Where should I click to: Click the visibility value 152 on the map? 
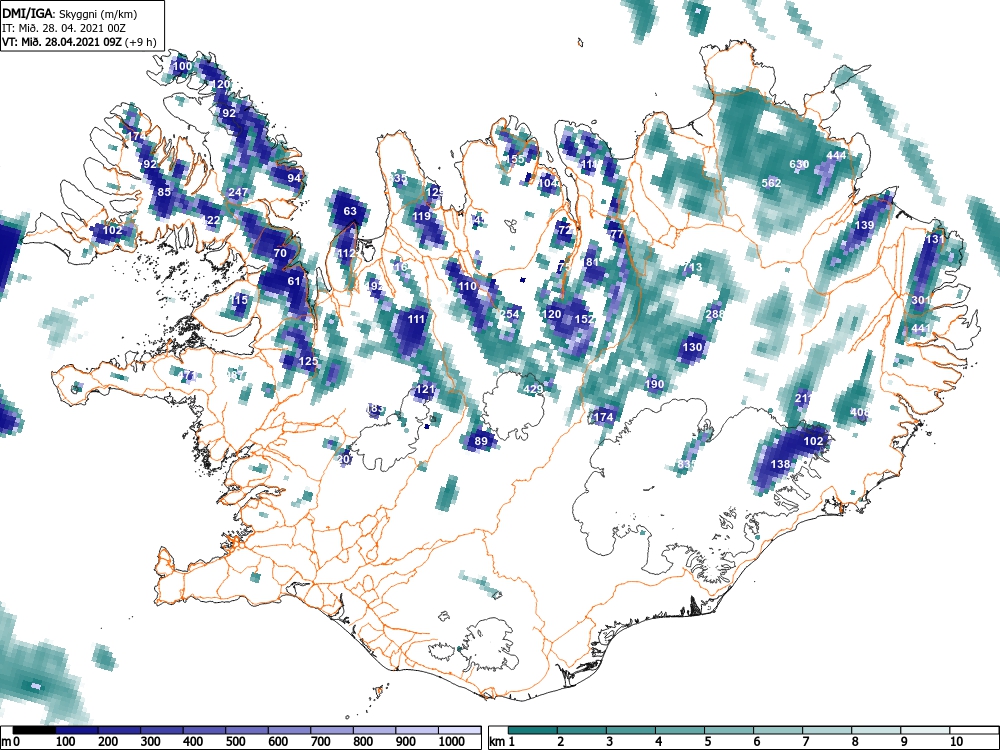584,319
